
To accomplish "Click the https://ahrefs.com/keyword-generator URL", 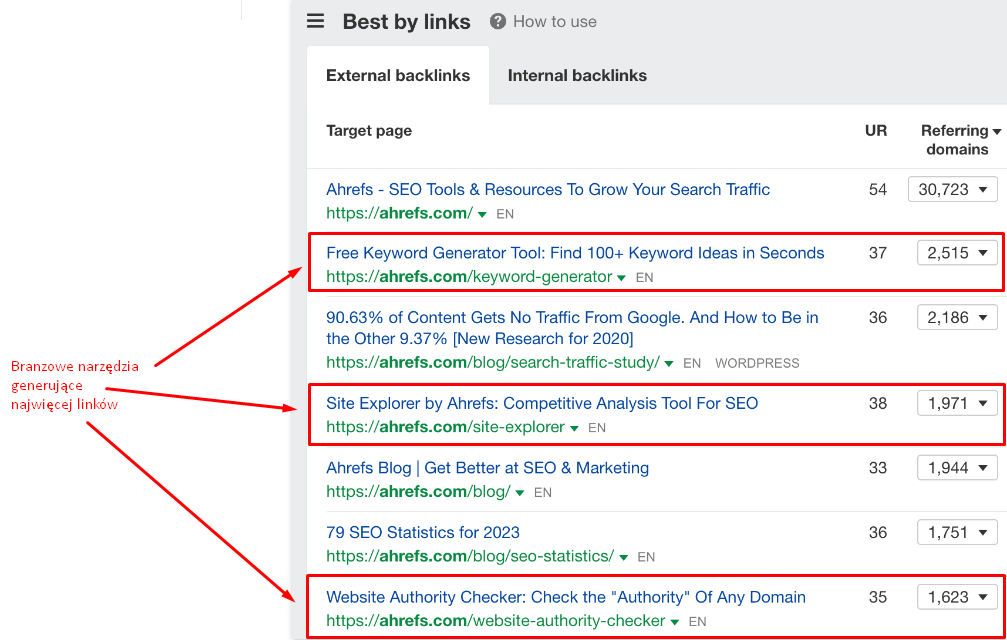I will (469, 277).
